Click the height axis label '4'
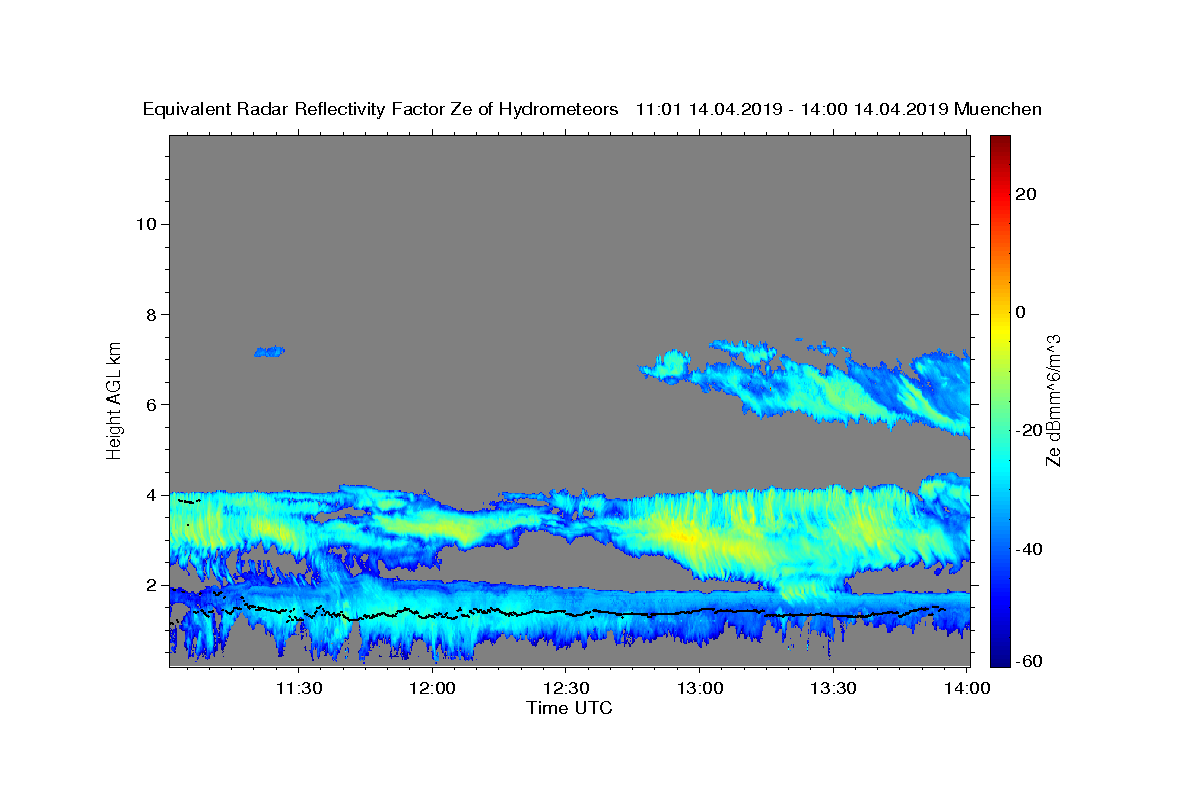Screen dimensions: 1200x800 pyautogui.click(x=152, y=495)
